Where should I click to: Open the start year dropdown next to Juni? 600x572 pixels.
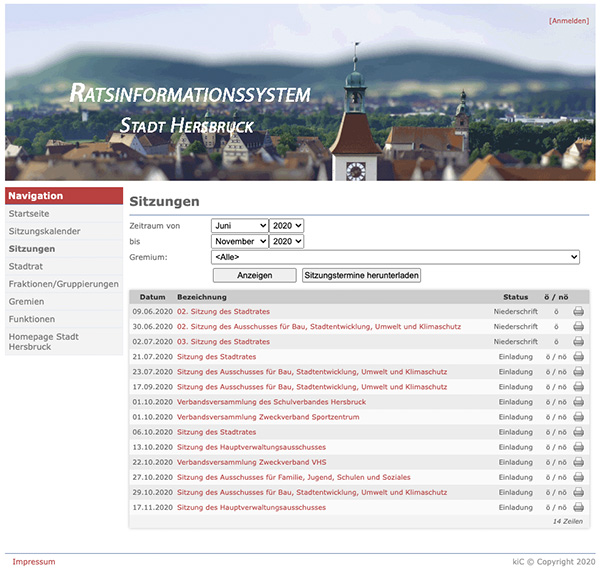click(286, 226)
